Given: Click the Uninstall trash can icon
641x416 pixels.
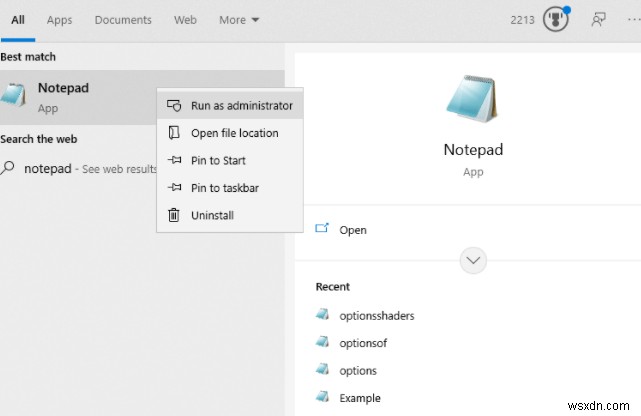Looking at the screenshot, I should 174,215.
